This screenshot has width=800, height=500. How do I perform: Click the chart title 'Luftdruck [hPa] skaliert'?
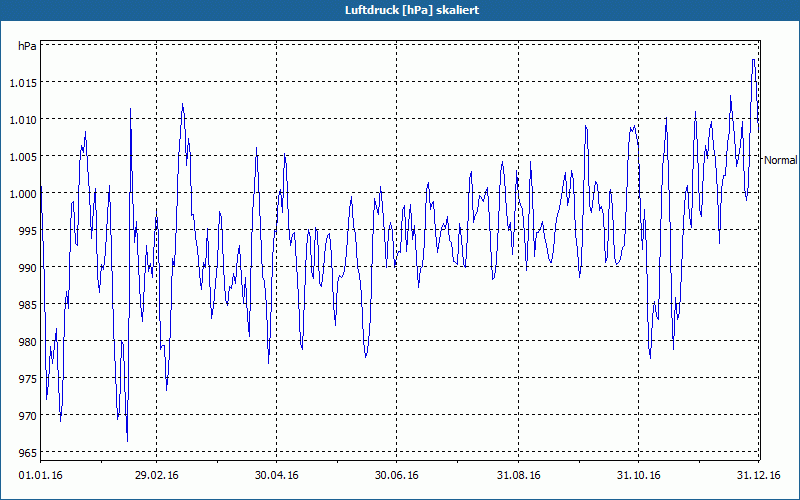(x=412, y=10)
